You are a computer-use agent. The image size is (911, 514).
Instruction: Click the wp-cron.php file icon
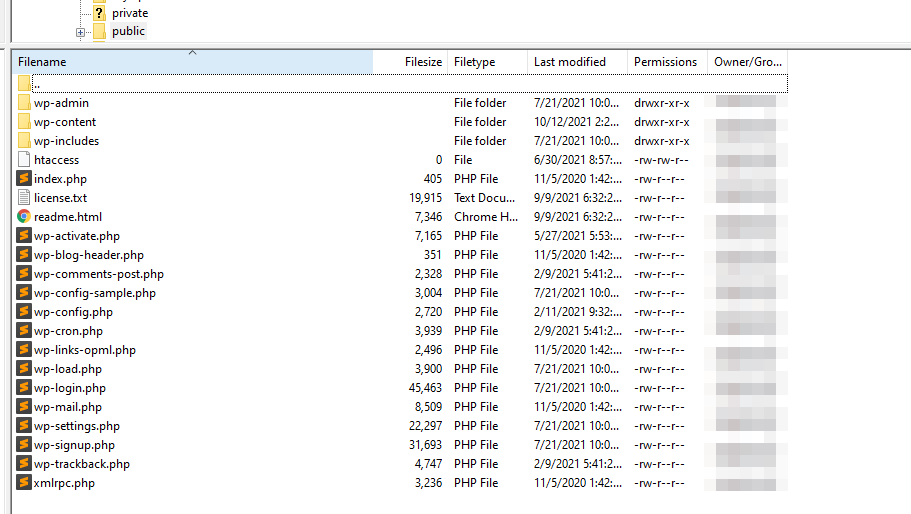[x=24, y=330]
